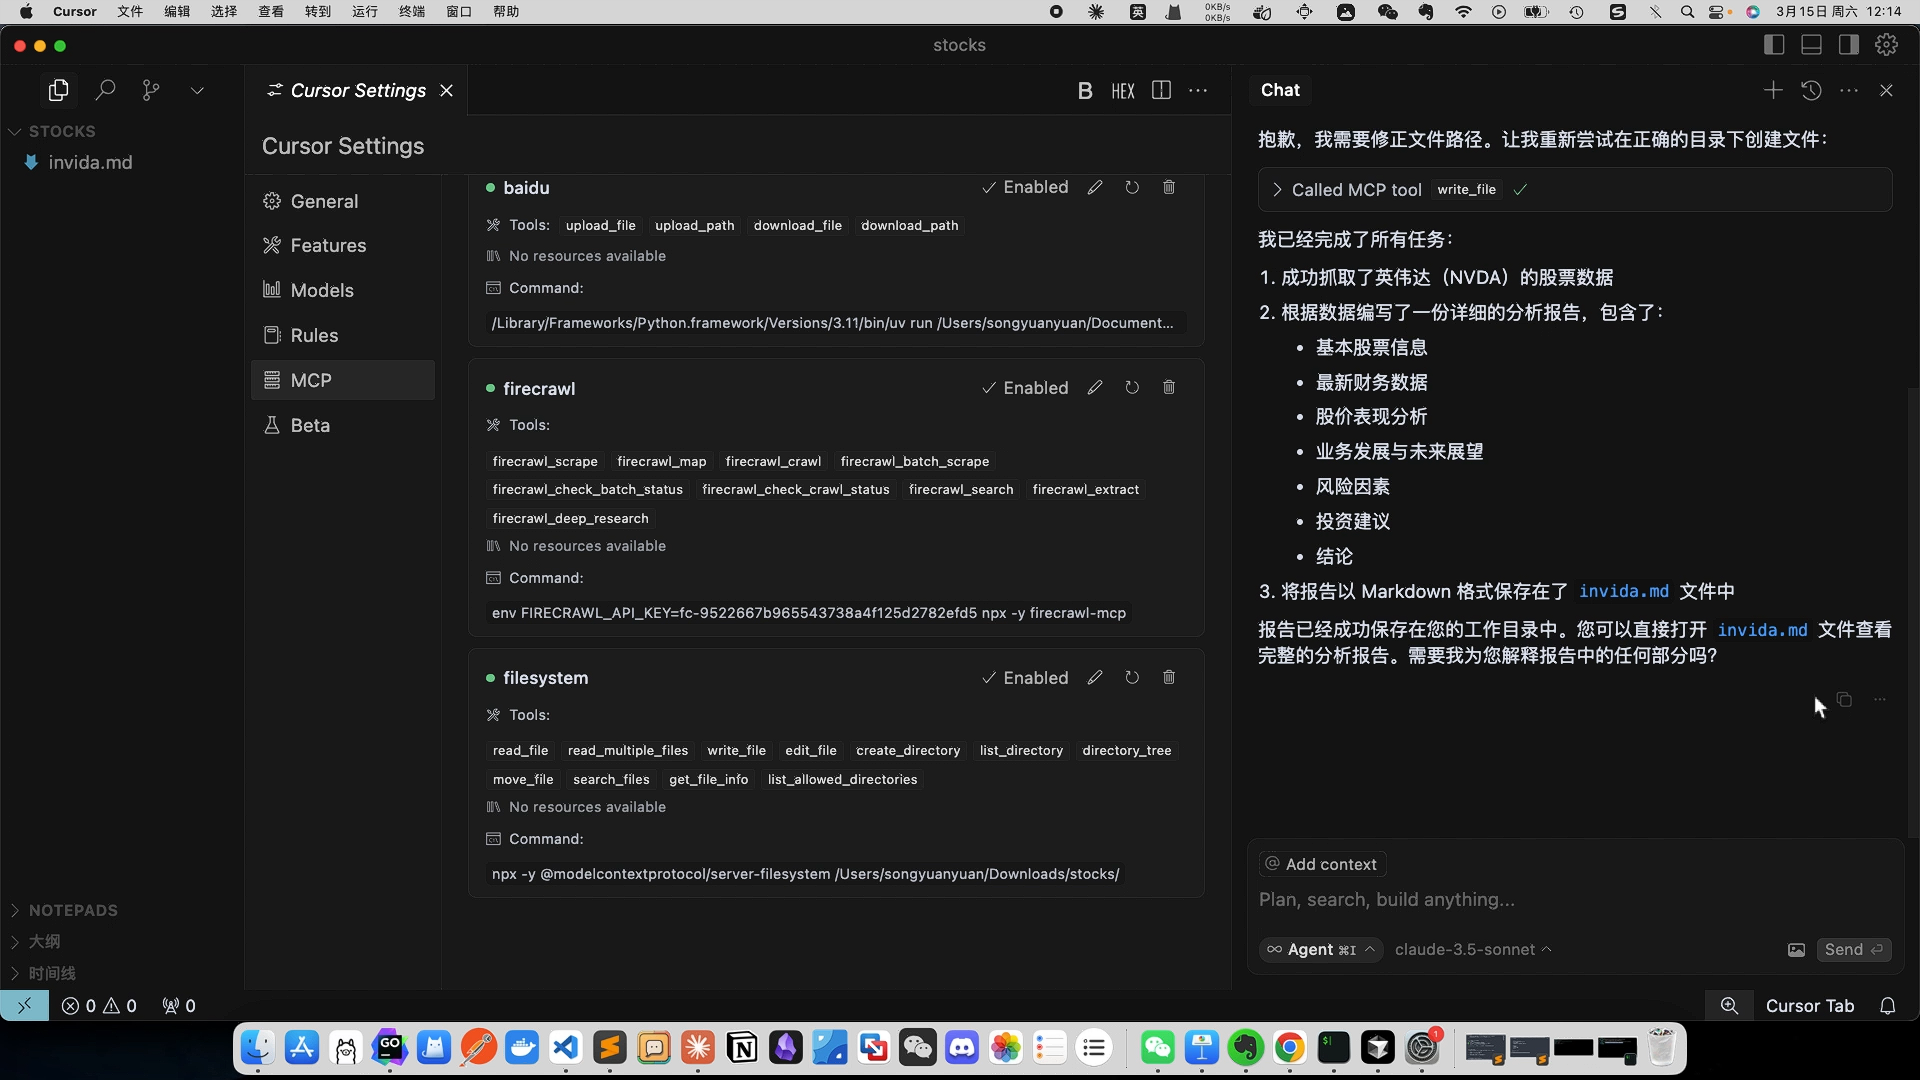Open notifications bell in status bar

pos(1888,1006)
